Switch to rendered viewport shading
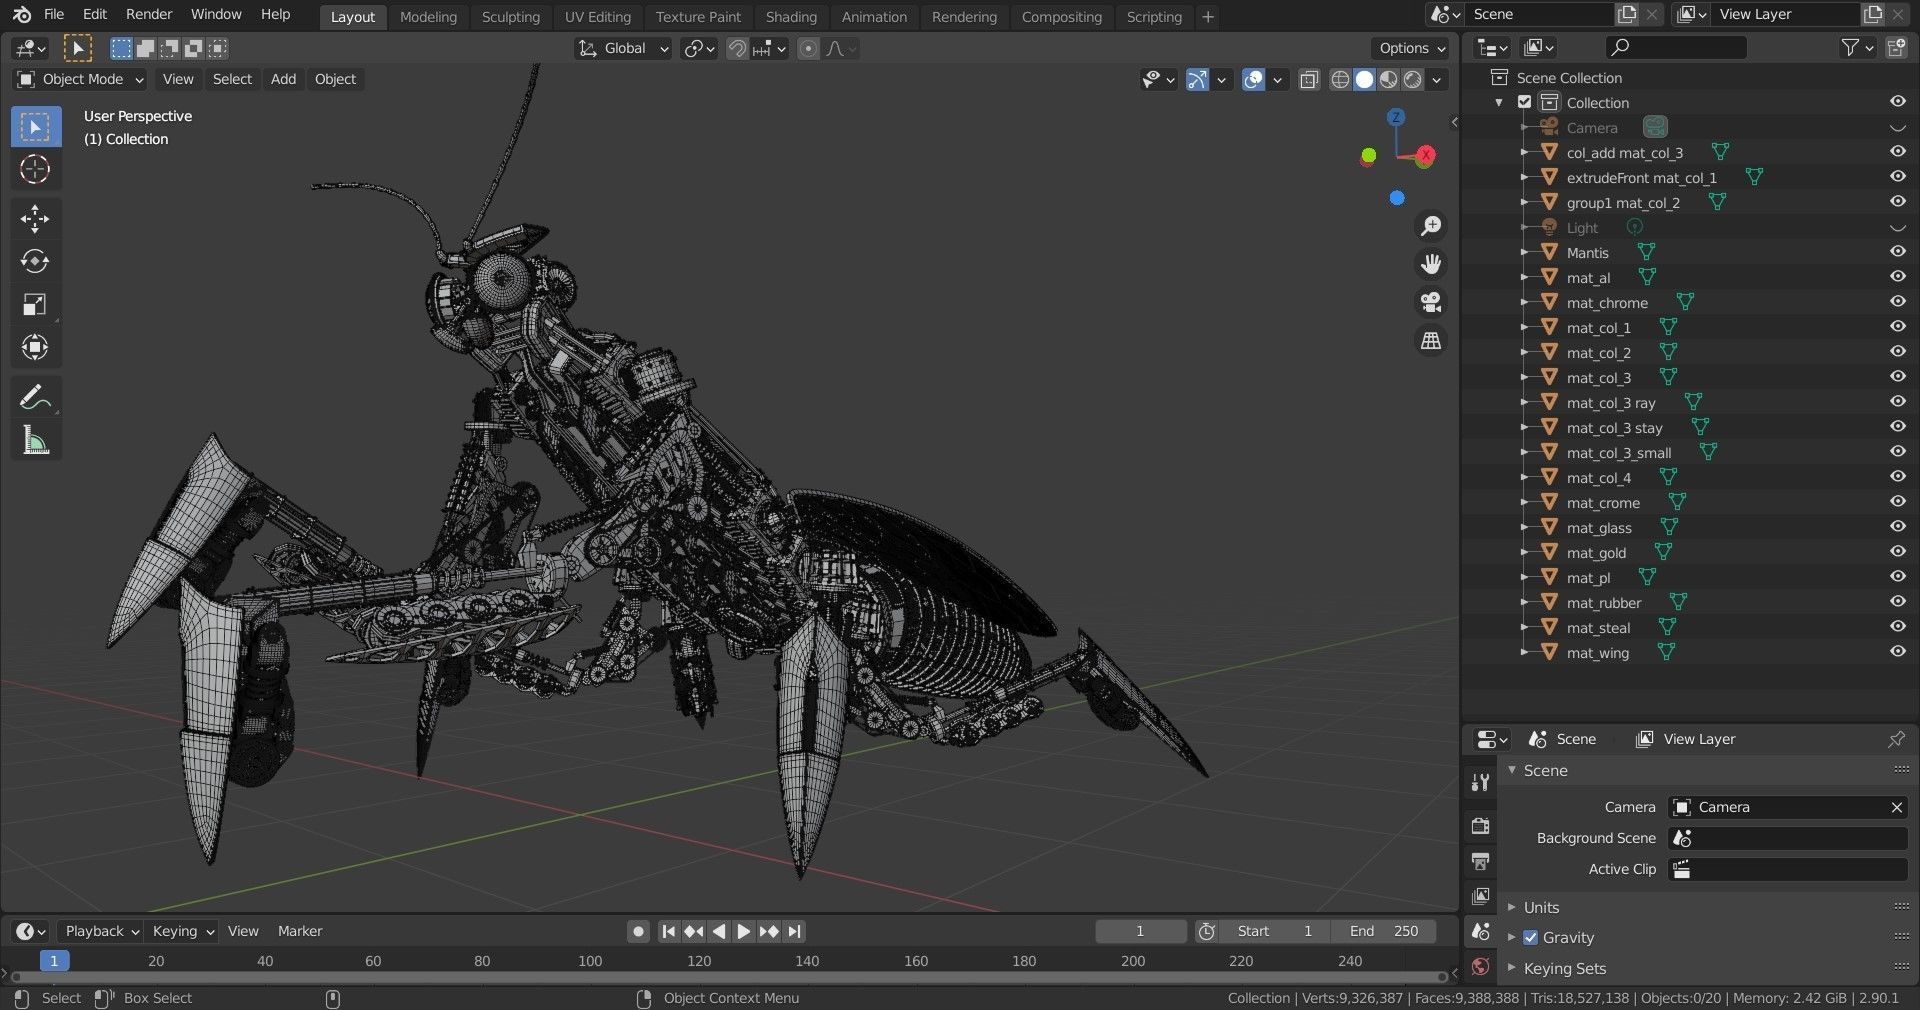 pos(1412,80)
